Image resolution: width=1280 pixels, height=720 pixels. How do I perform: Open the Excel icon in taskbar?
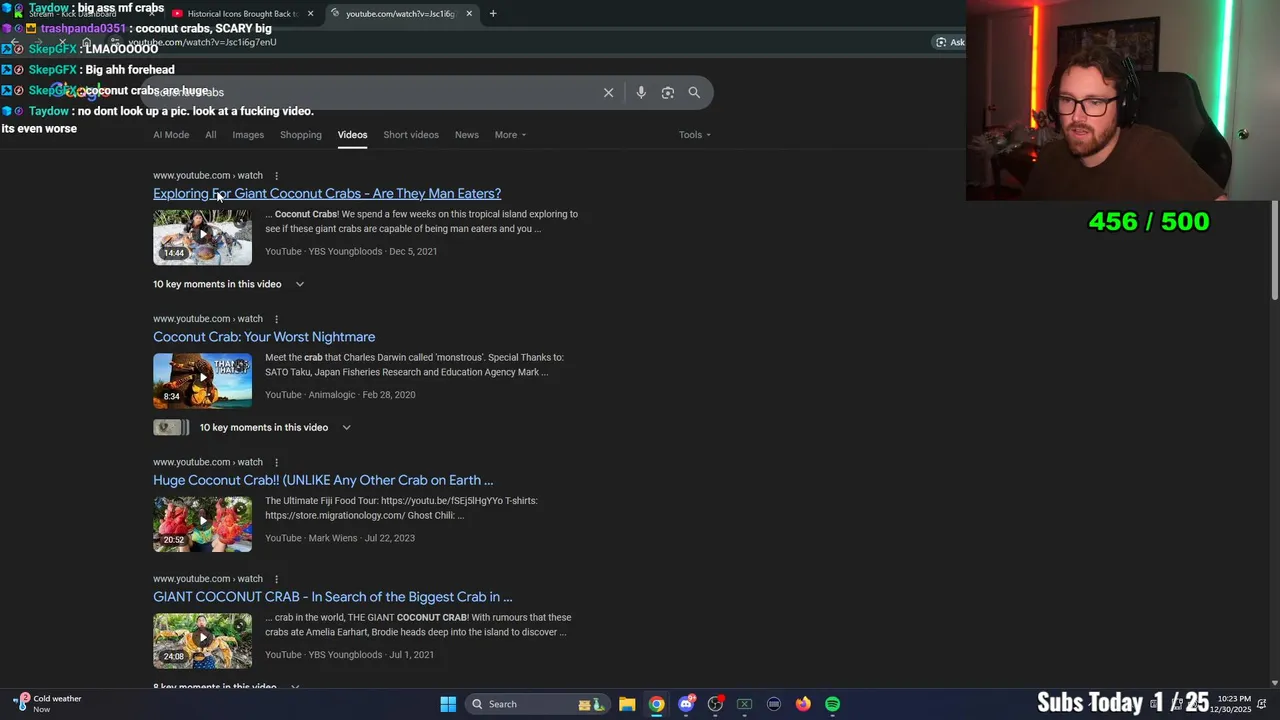(744, 704)
